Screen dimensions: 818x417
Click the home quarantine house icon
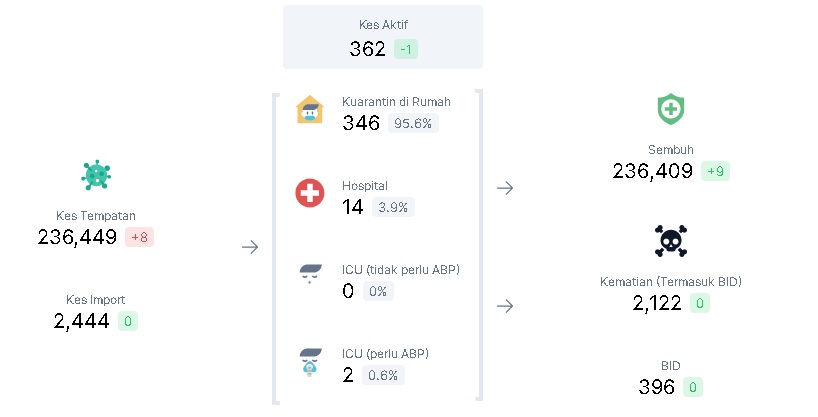click(x=310, y=110)
